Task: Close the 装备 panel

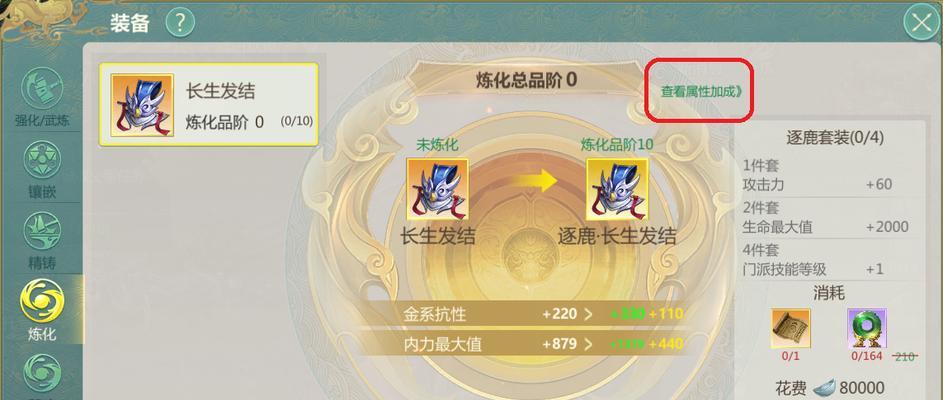Action: 921,23
